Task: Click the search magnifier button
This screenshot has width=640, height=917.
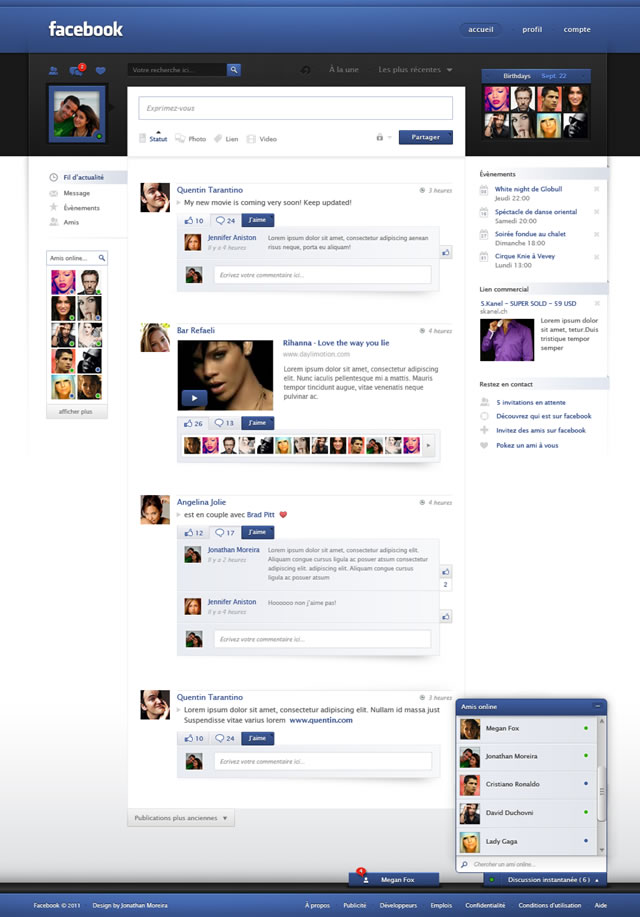Action: coord(233,70)
